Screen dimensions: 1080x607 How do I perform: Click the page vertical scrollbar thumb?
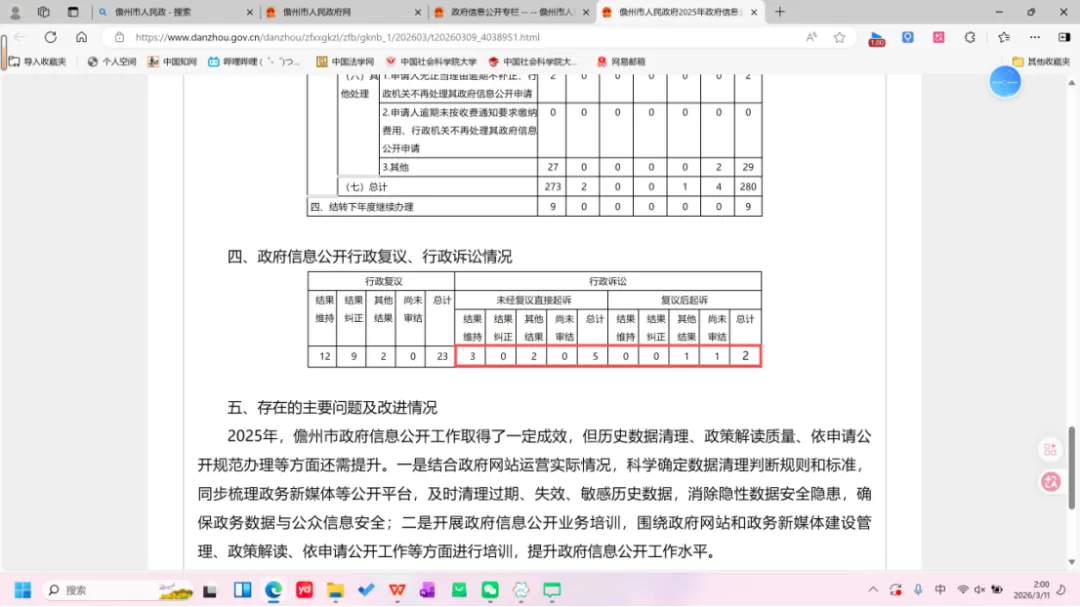1071,468
